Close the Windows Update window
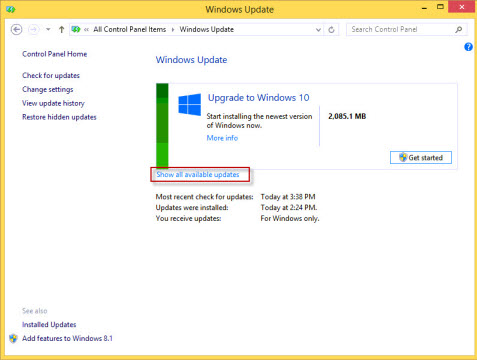The height and width of the screenshot is (360, 477). point(462,7)
